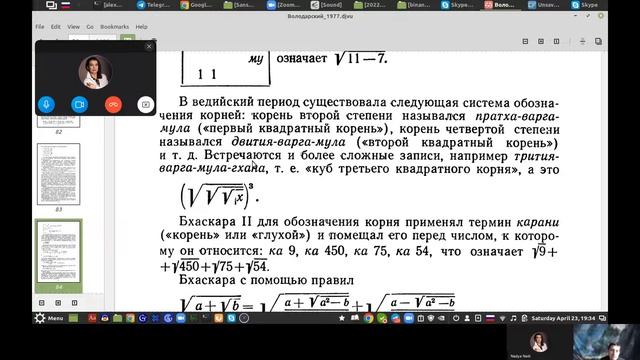The image size is (640, 360).
Task: Click second sidebar view icon below thumbnails
Action: (x=58, y=303)
